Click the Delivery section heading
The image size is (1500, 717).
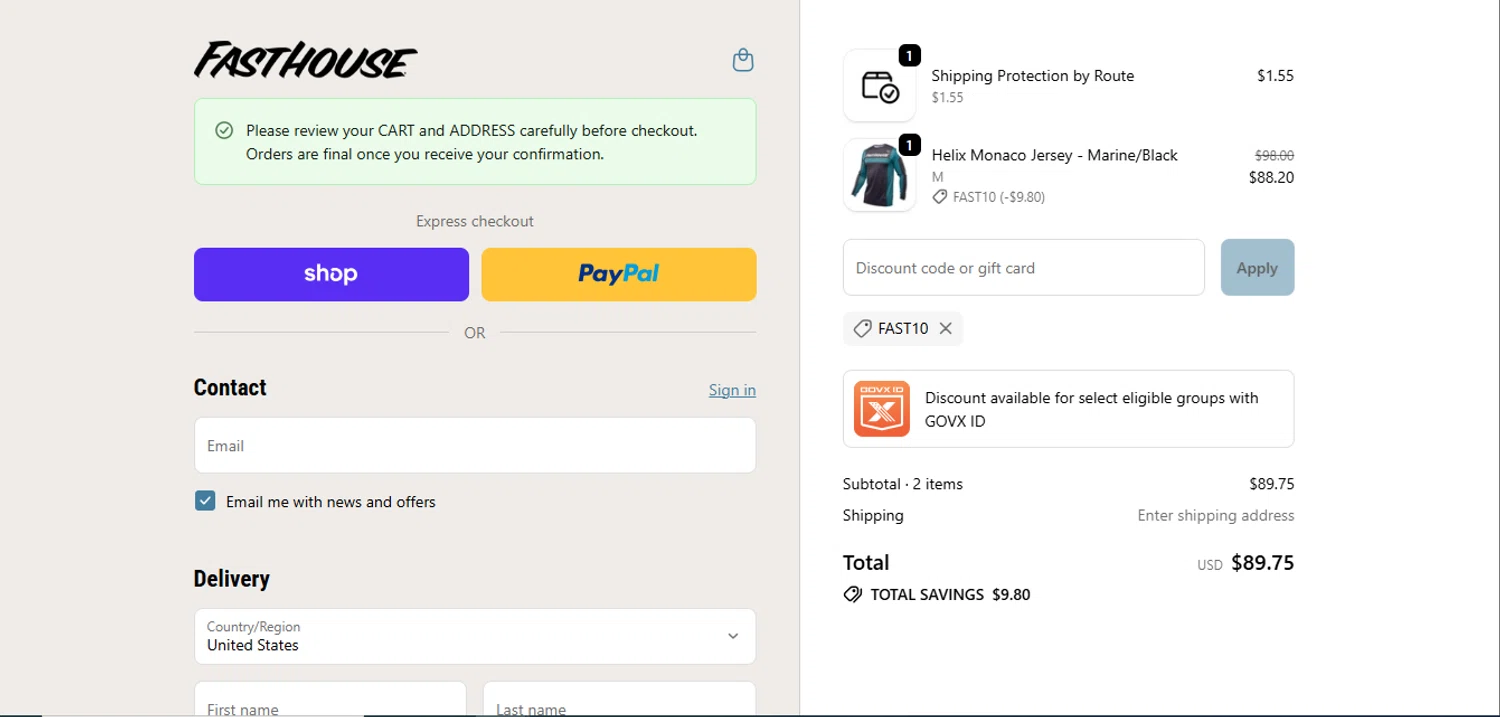(x=231, y=578)
